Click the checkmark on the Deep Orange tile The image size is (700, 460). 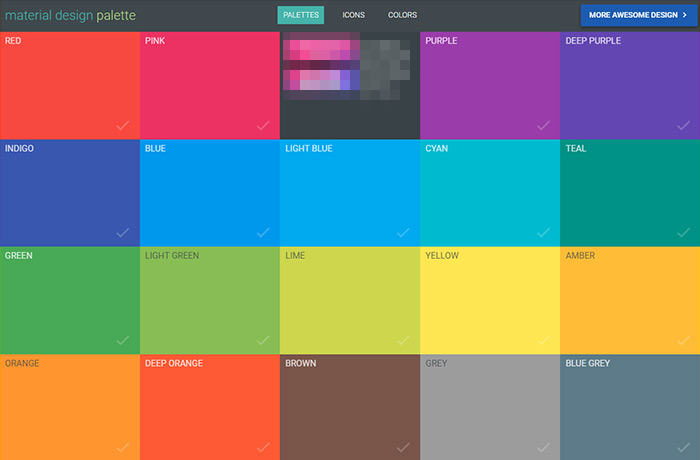click(263, 447)
